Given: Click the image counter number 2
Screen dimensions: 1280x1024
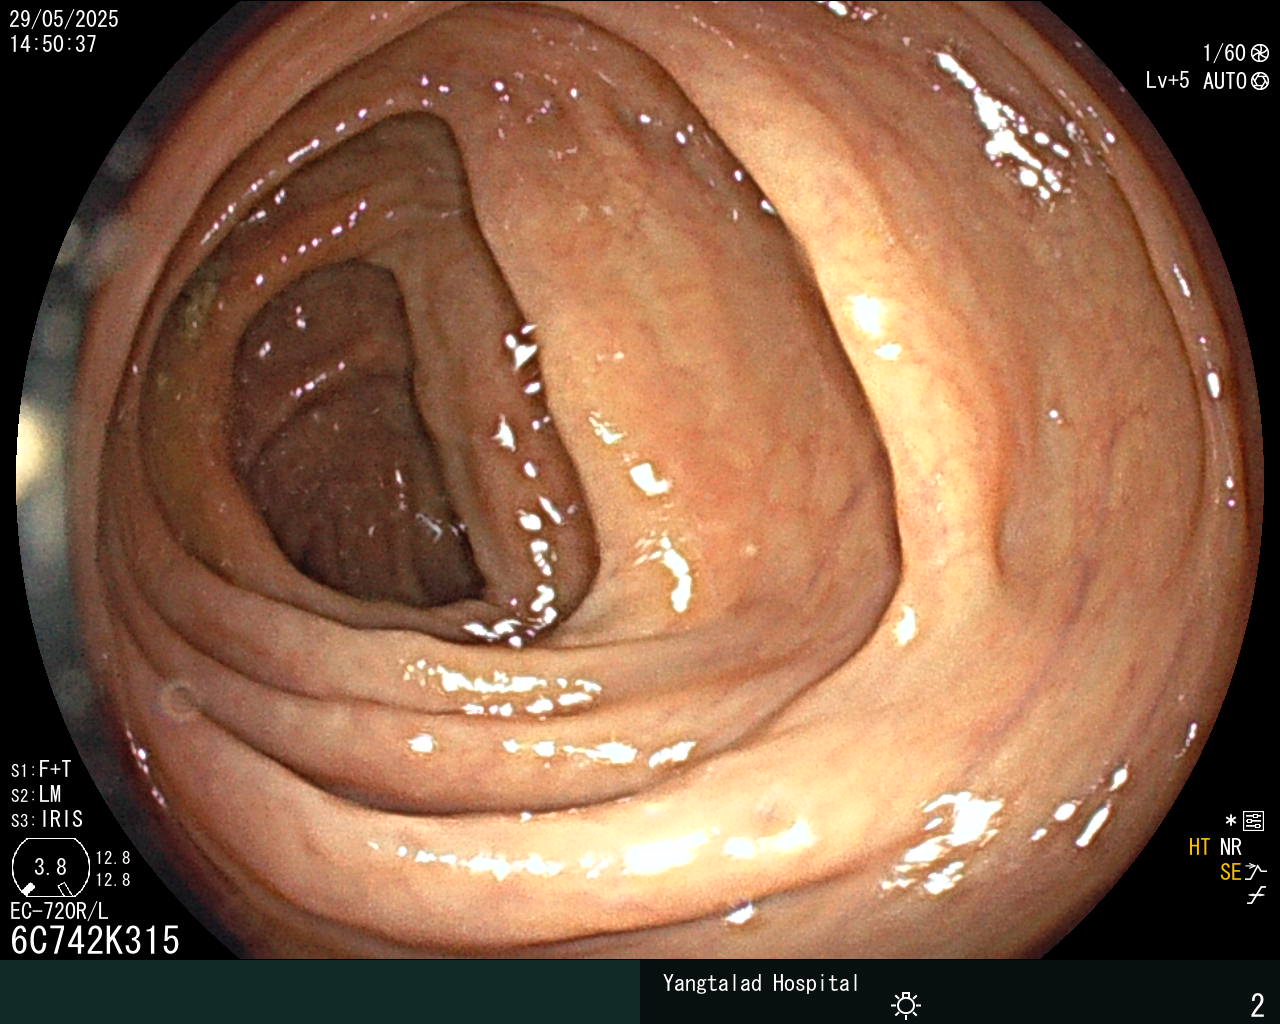Looking at the screenshot, I should (x=1257, y=1004).
